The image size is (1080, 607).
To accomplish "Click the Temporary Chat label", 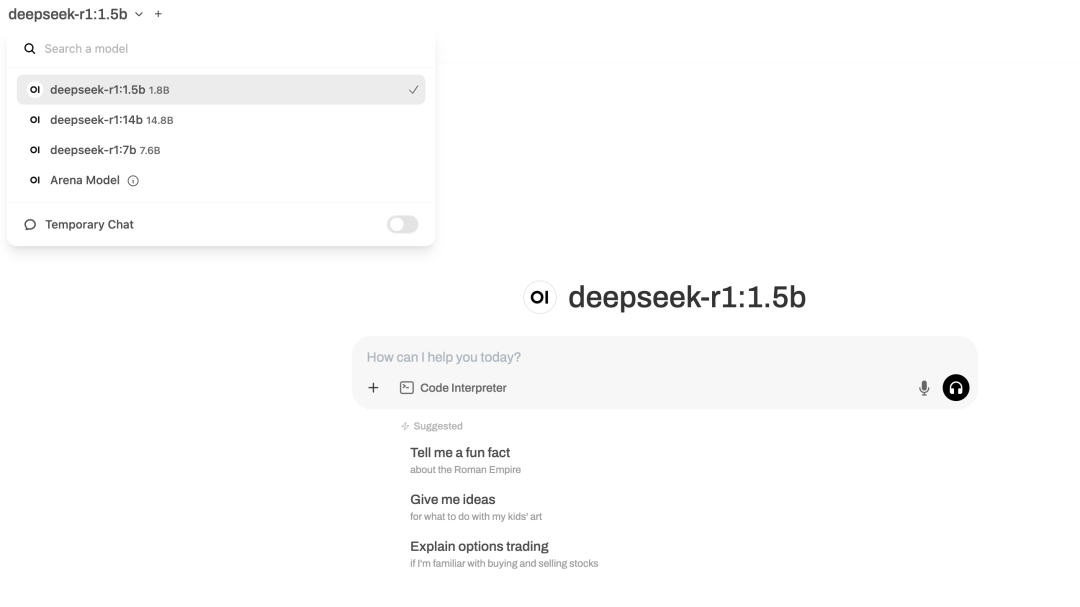I will coord(89,225).
